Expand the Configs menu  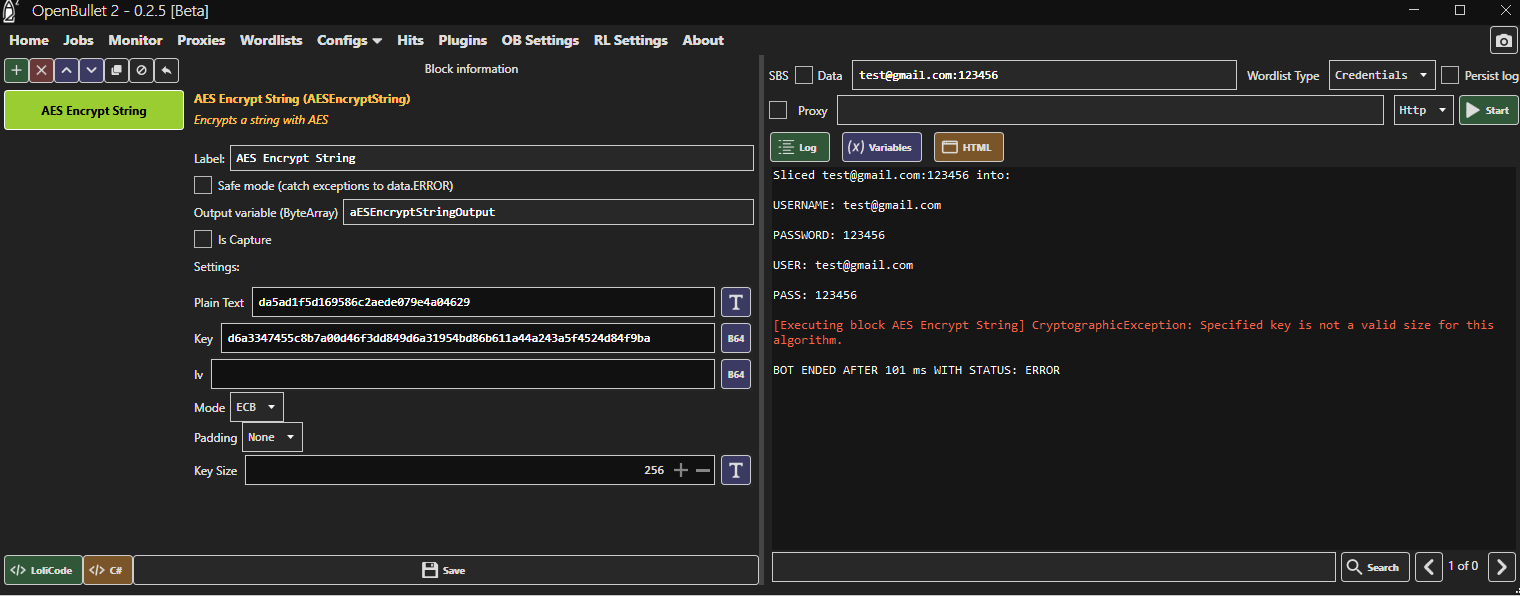click(x=349, y=40)
